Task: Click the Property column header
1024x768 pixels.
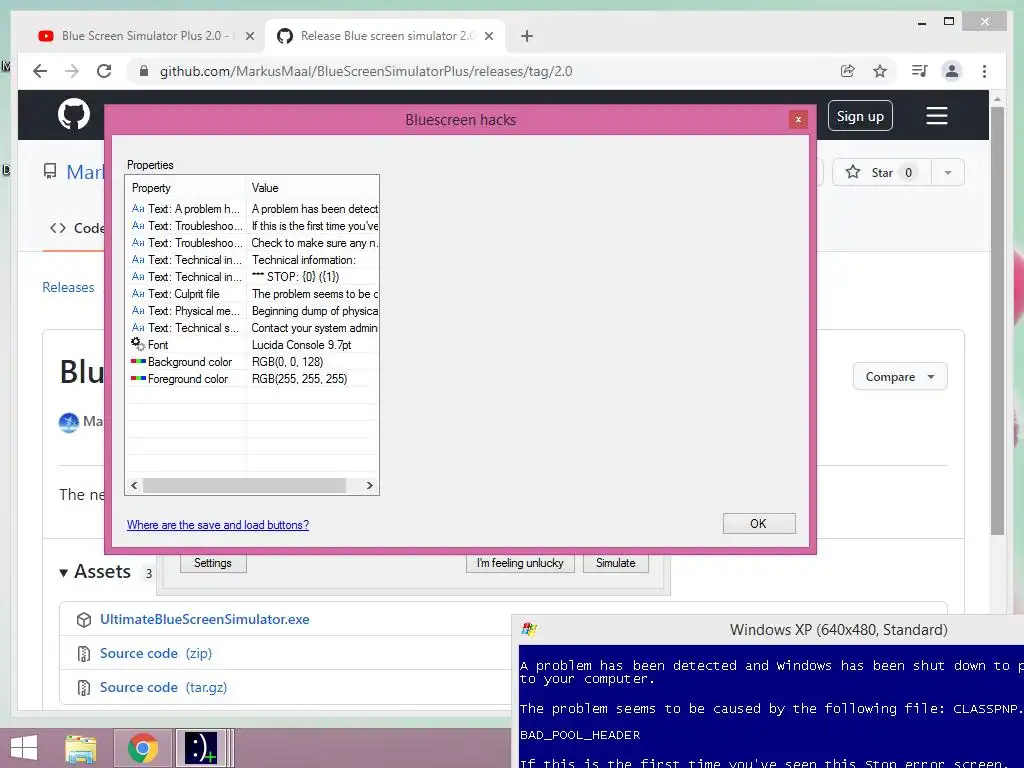Action: 185,188
